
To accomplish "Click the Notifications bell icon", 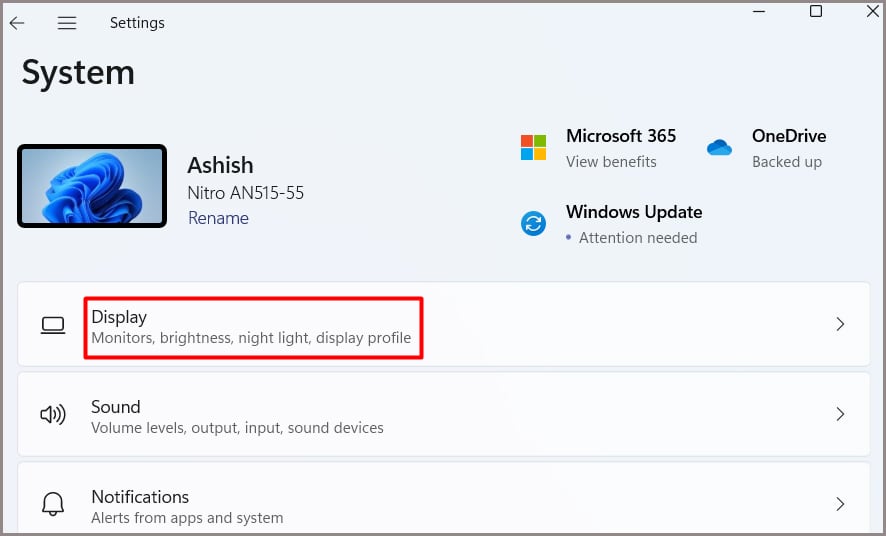I will pos(53,504).
